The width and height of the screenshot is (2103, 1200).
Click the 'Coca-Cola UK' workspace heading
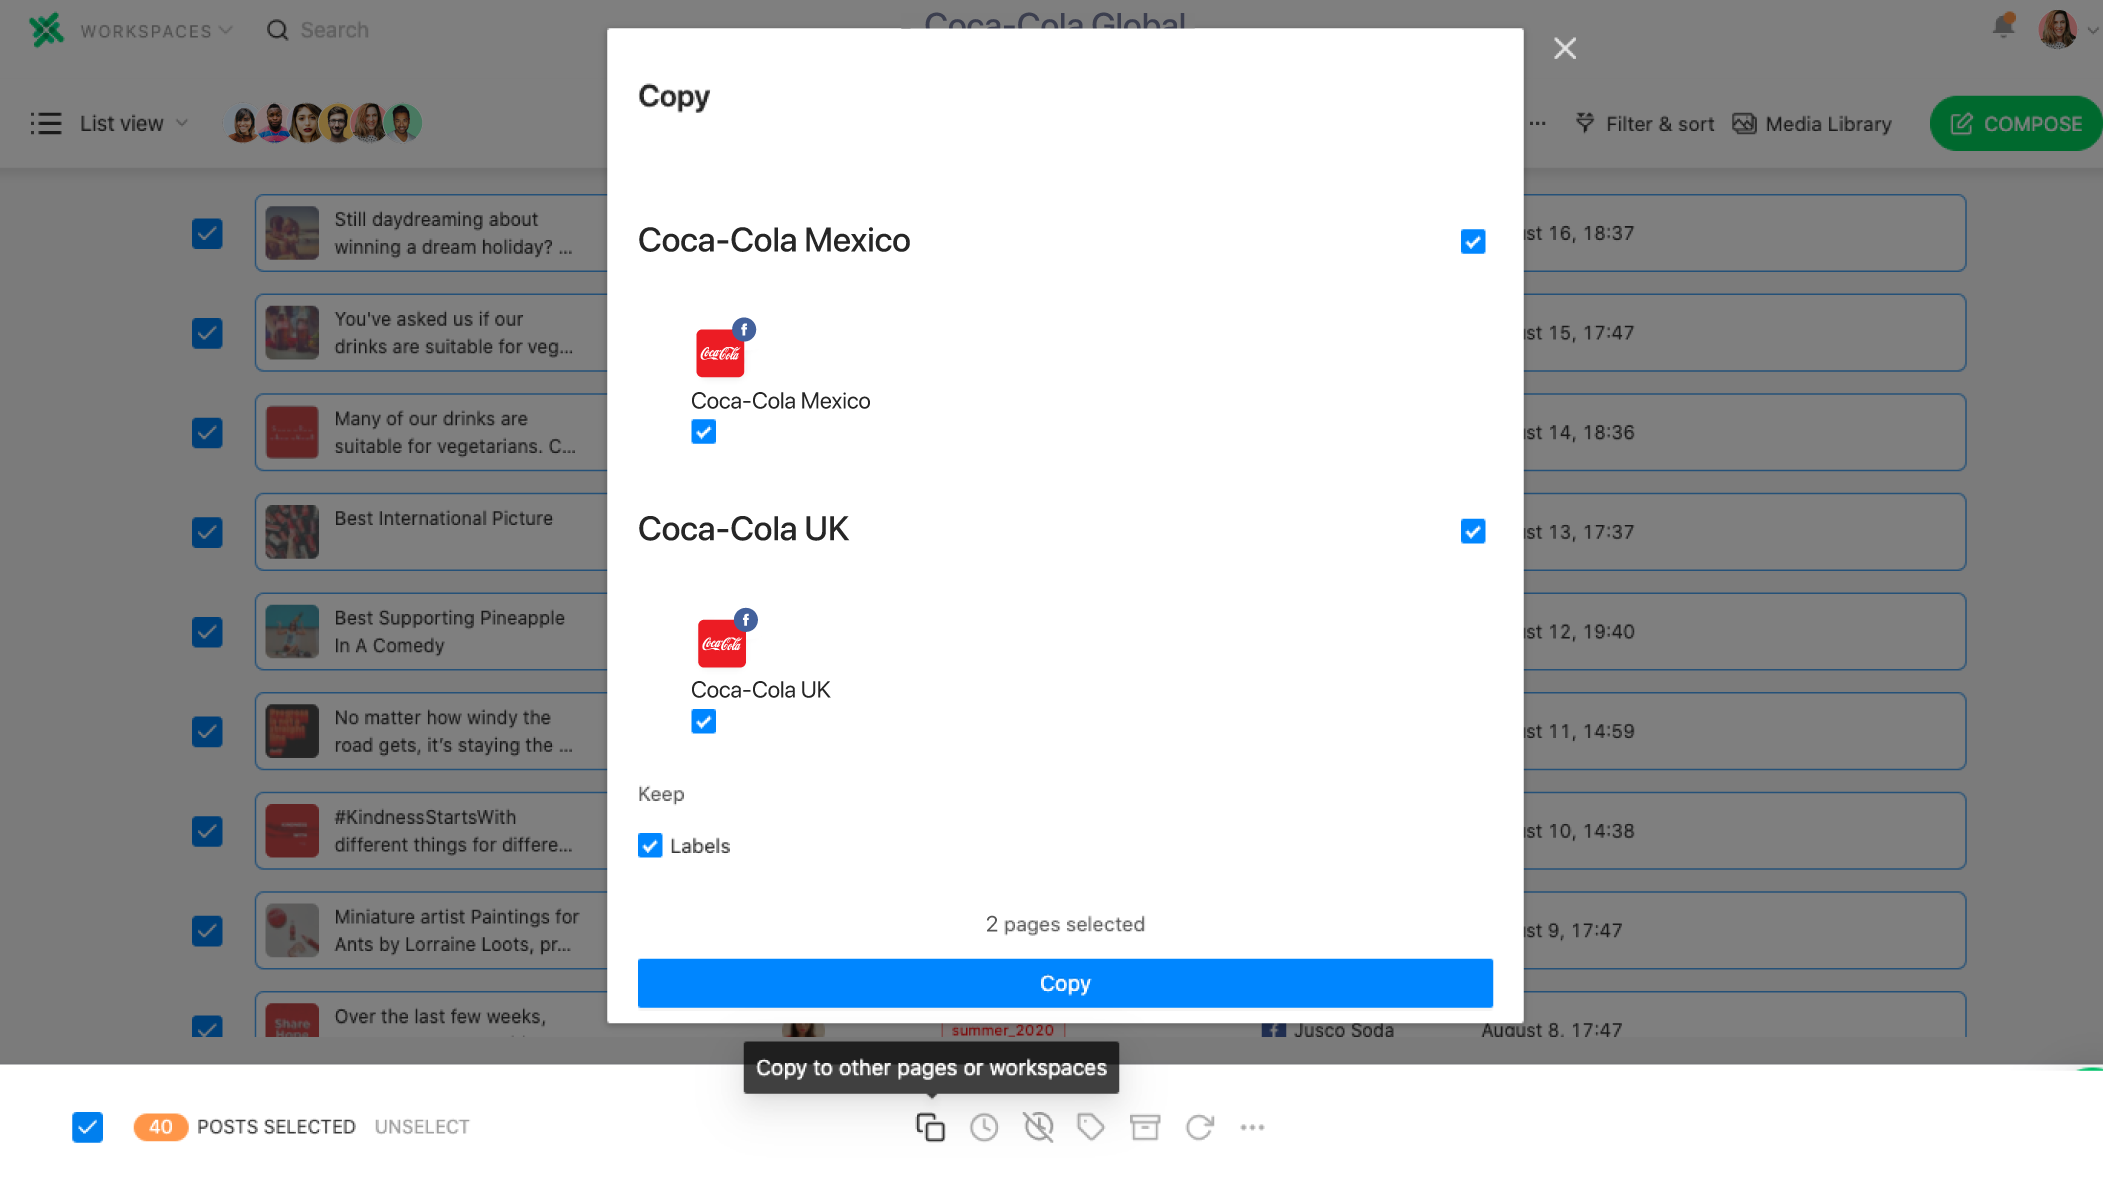743,529
